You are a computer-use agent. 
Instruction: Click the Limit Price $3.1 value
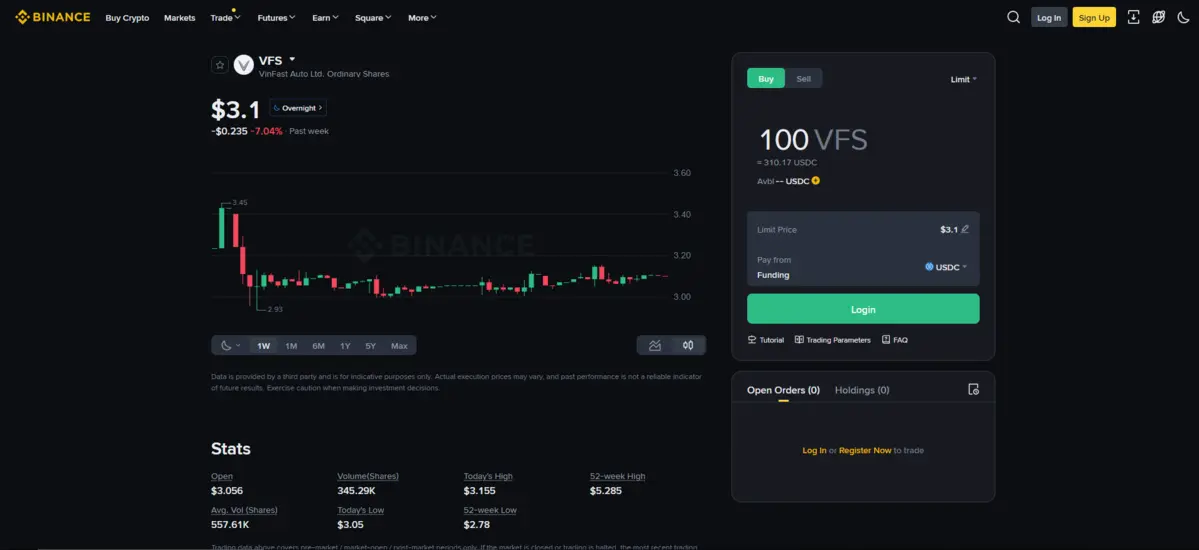point(948,229)
